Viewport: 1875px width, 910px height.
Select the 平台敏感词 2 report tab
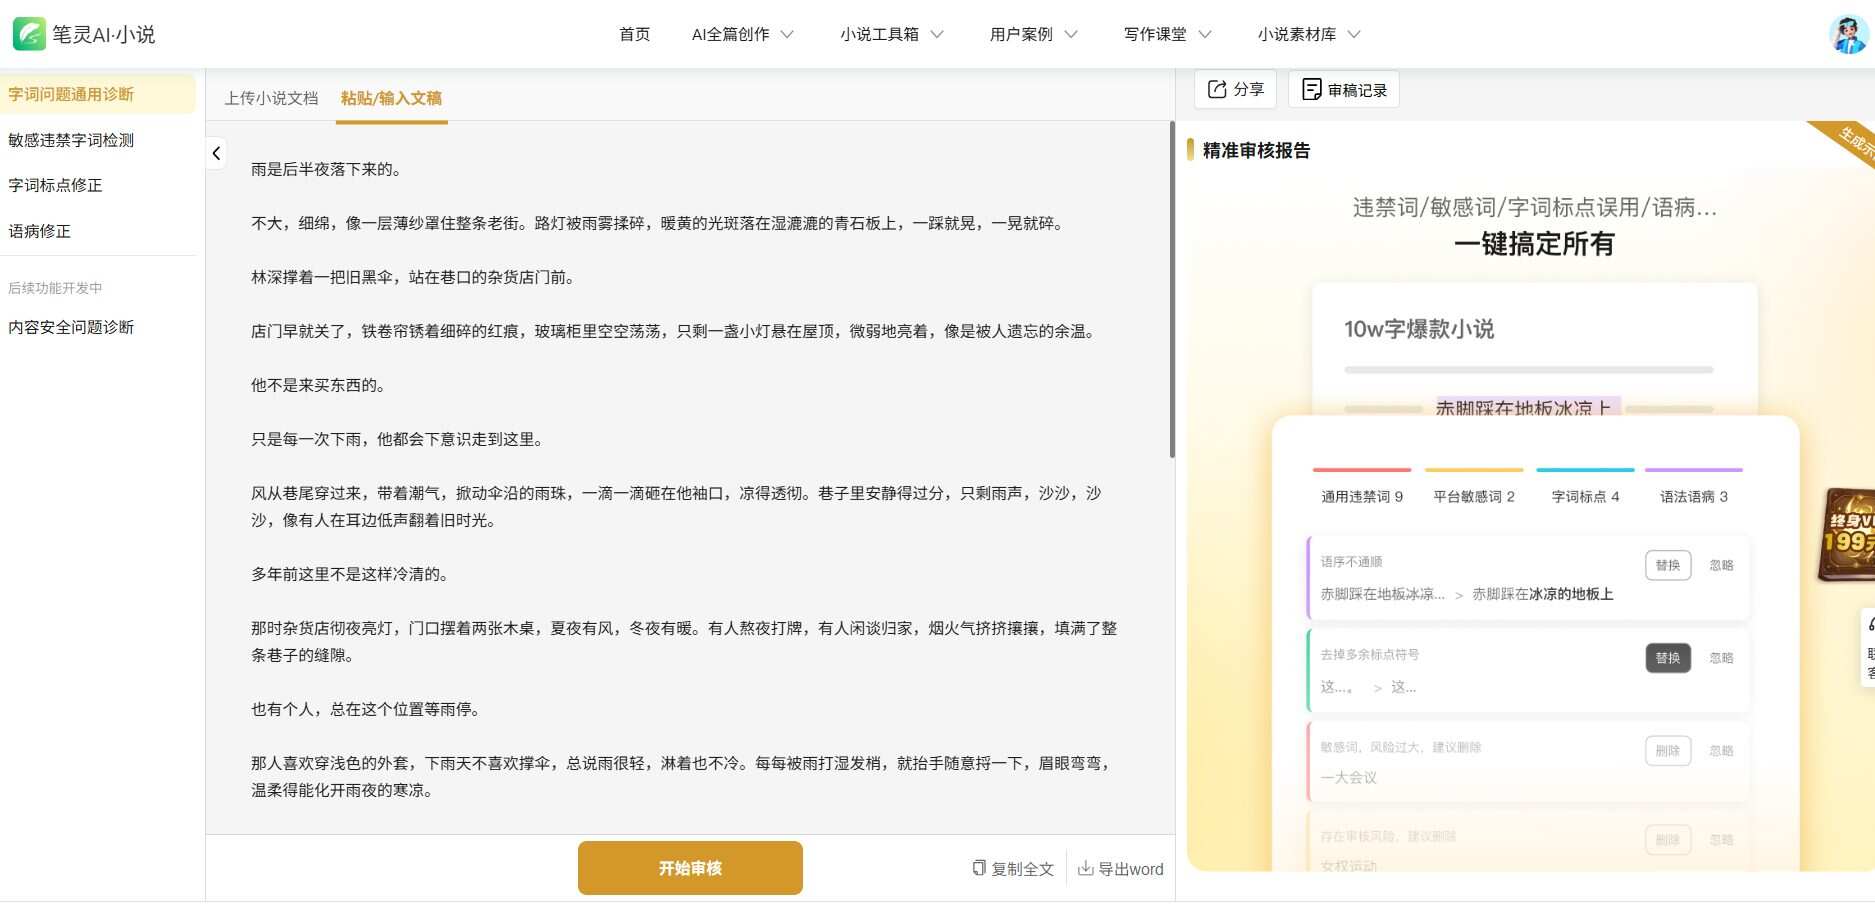1474,496
